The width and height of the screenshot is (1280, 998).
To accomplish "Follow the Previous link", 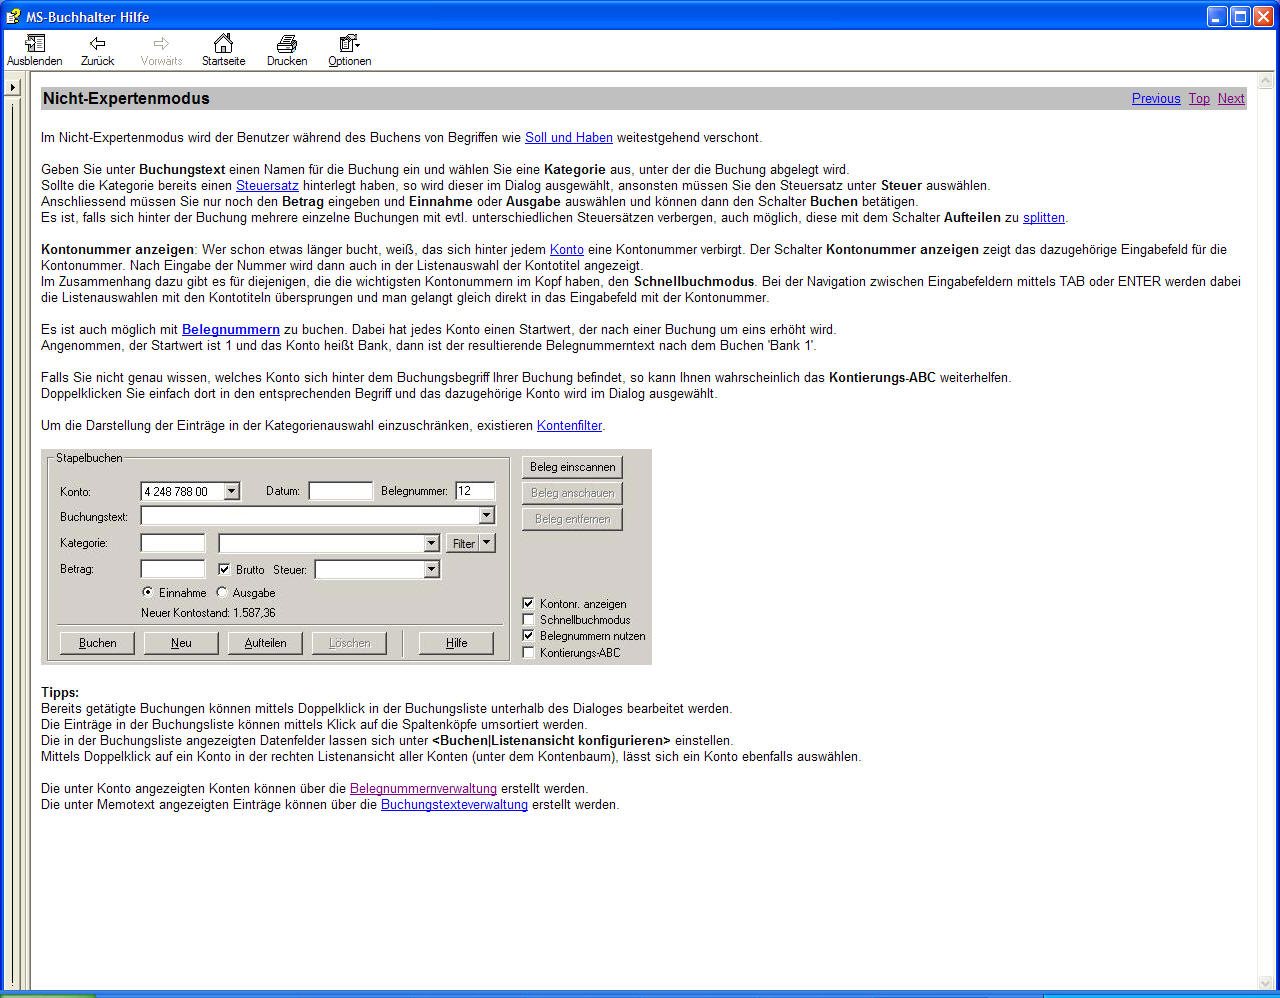I will coord(1156,98).
